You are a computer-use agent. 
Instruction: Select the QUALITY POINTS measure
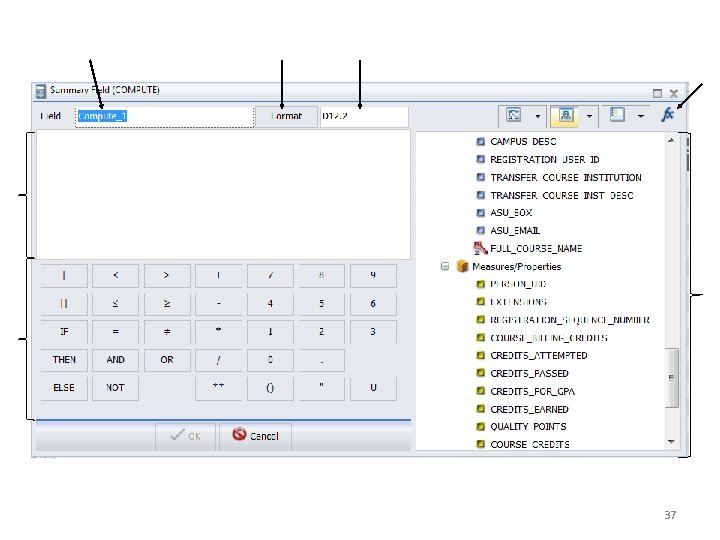point(528,427)
